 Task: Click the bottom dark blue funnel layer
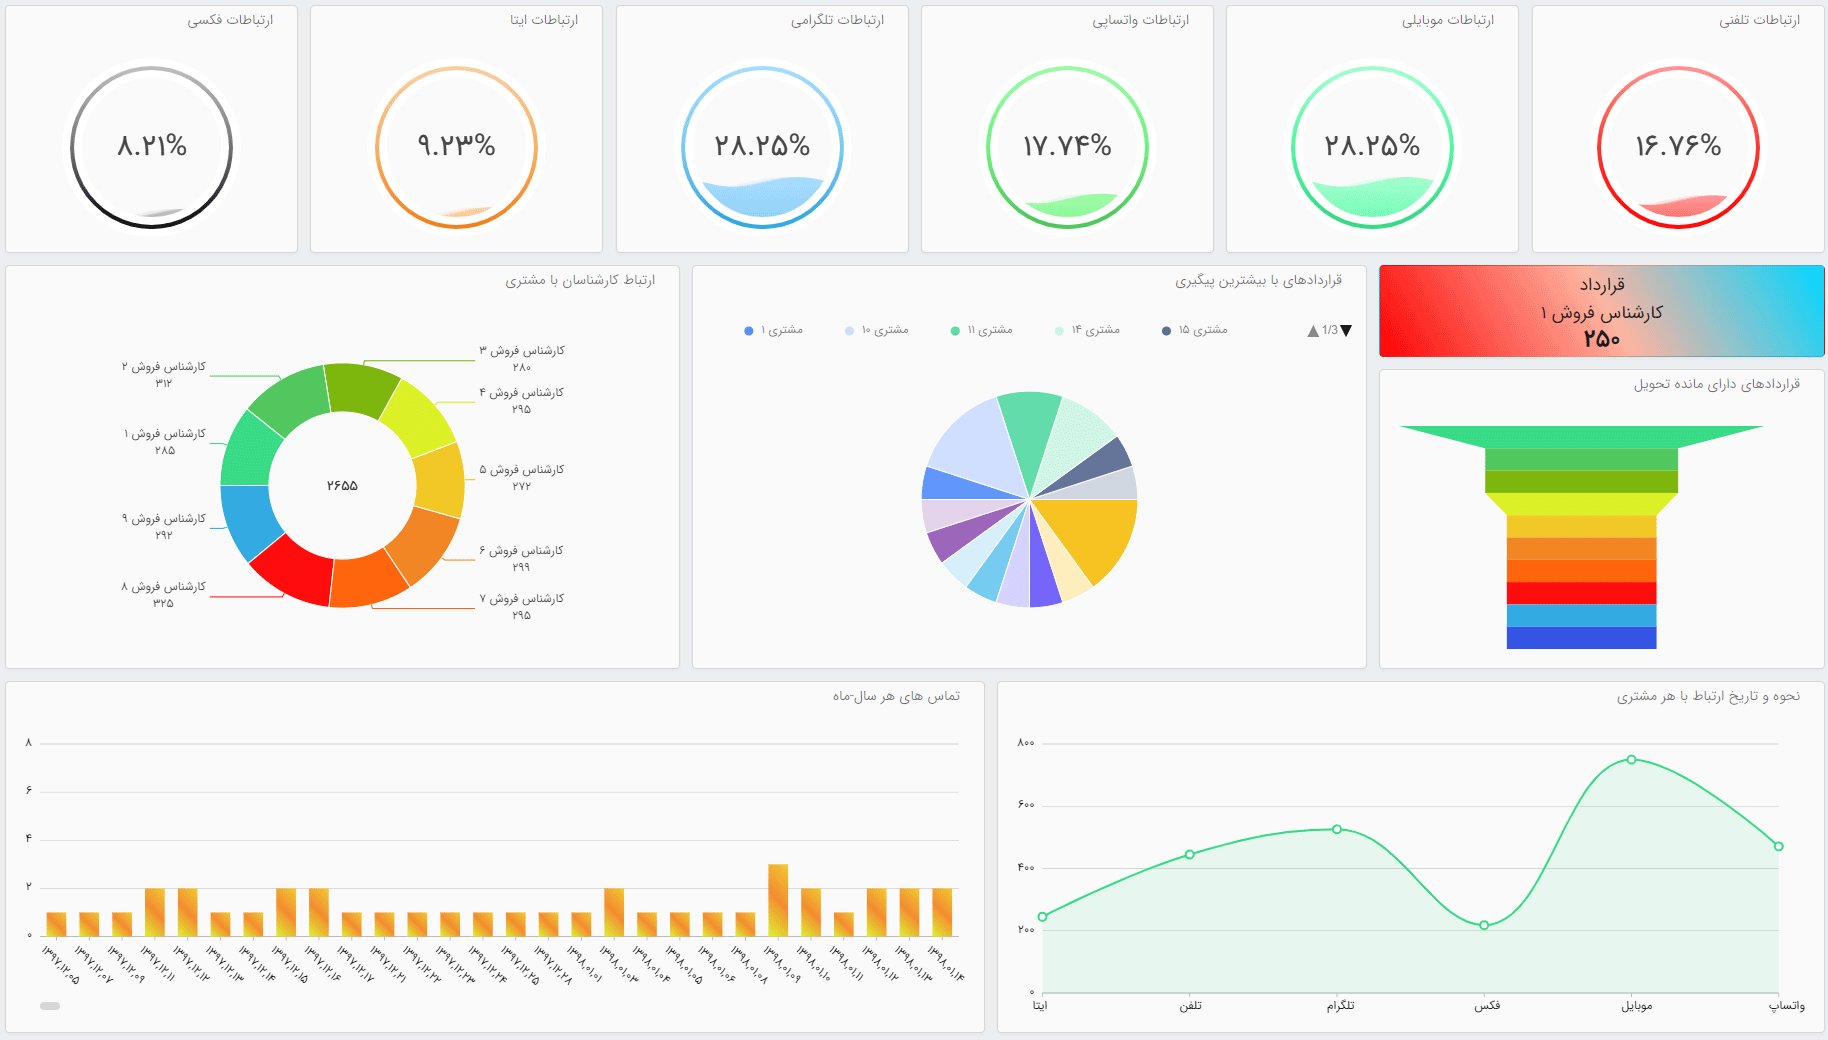pyautogui.click(x=1581, y=638)
